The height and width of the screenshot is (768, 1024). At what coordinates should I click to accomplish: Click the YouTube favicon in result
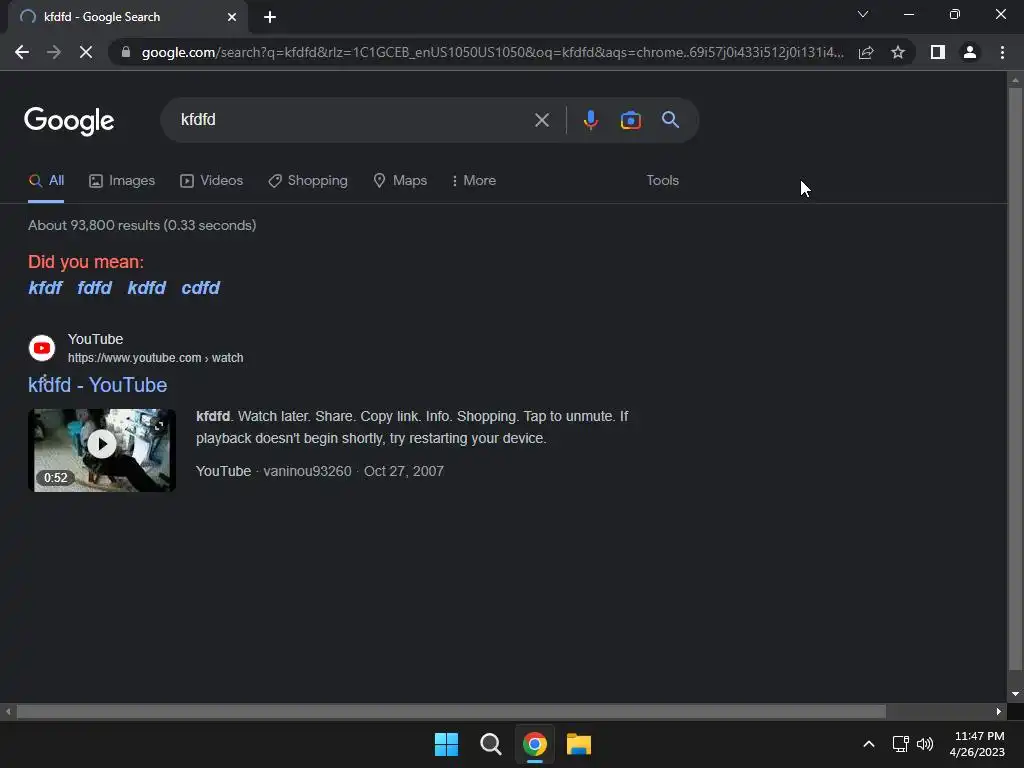[42, 348]
